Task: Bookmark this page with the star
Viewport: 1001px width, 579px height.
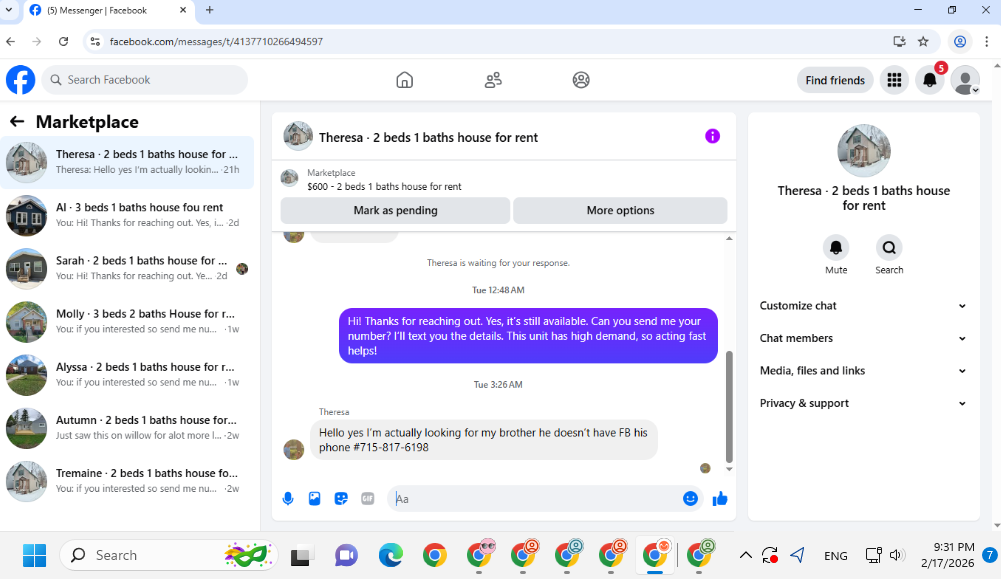Action: click(923, 41)
